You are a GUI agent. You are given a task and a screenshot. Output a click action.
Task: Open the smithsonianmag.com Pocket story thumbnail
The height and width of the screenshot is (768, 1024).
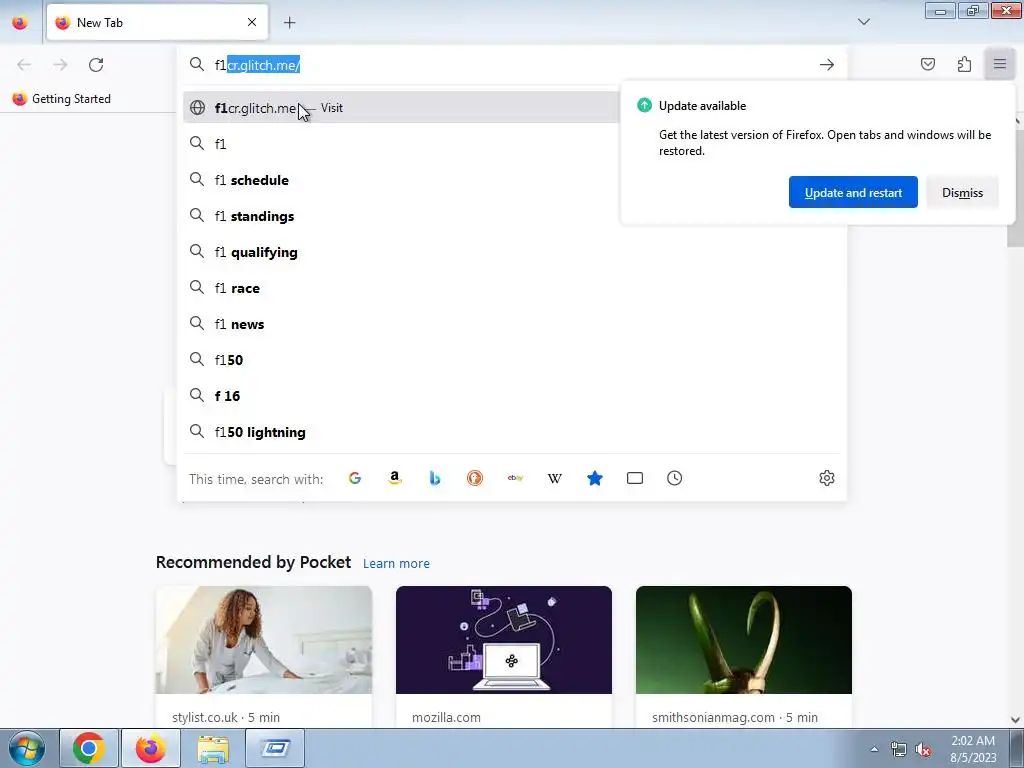pyautogui.click(x=744, y=640)
